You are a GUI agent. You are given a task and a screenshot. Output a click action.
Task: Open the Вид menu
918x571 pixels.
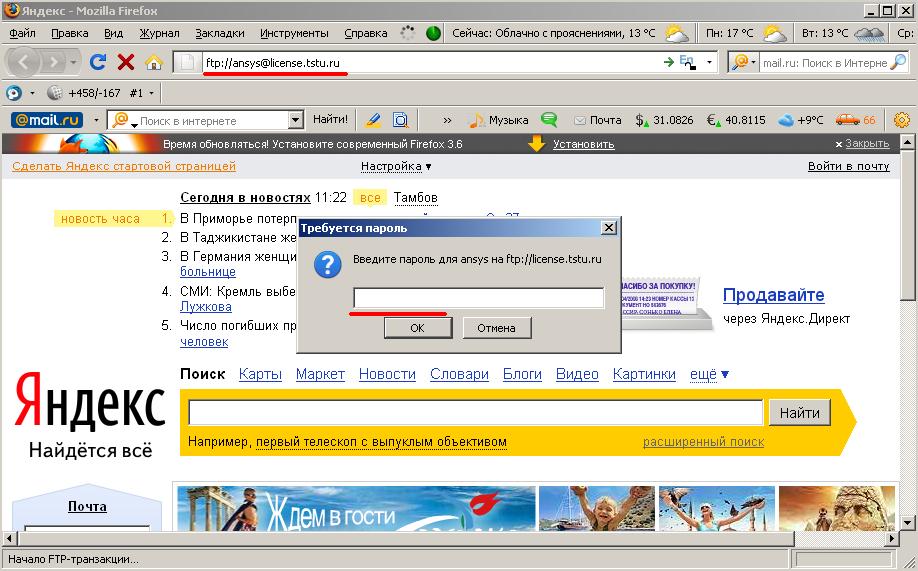pyautogui.click(x=114, y=33)
